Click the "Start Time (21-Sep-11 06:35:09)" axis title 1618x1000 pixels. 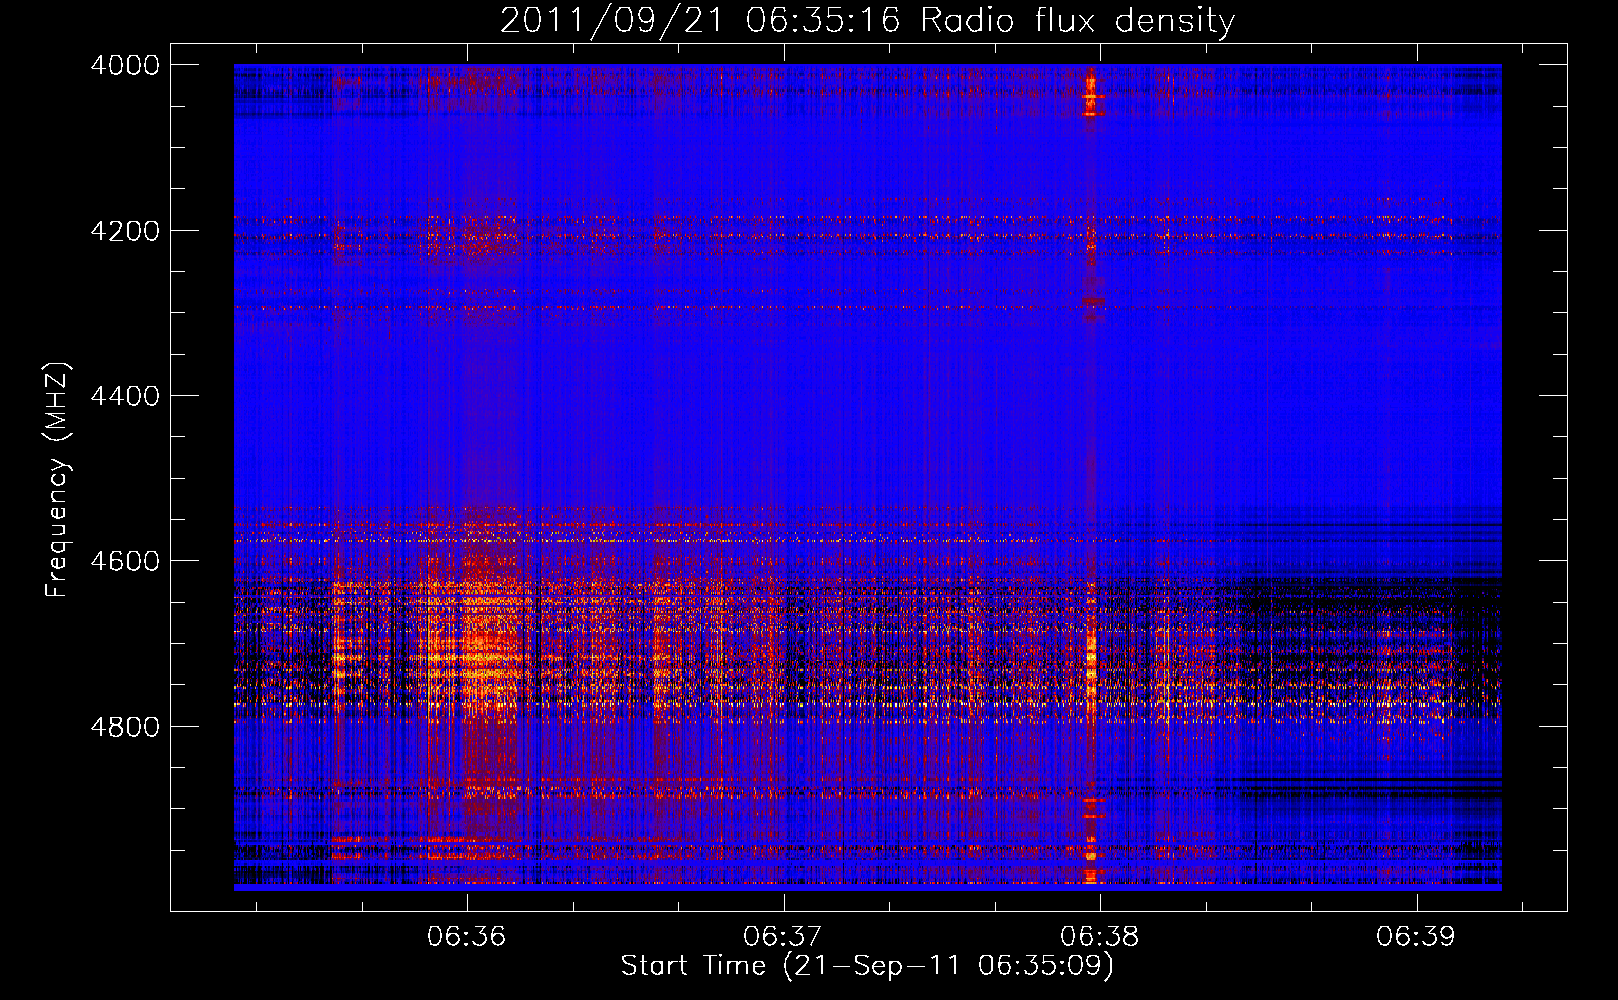tap(868, 966)
